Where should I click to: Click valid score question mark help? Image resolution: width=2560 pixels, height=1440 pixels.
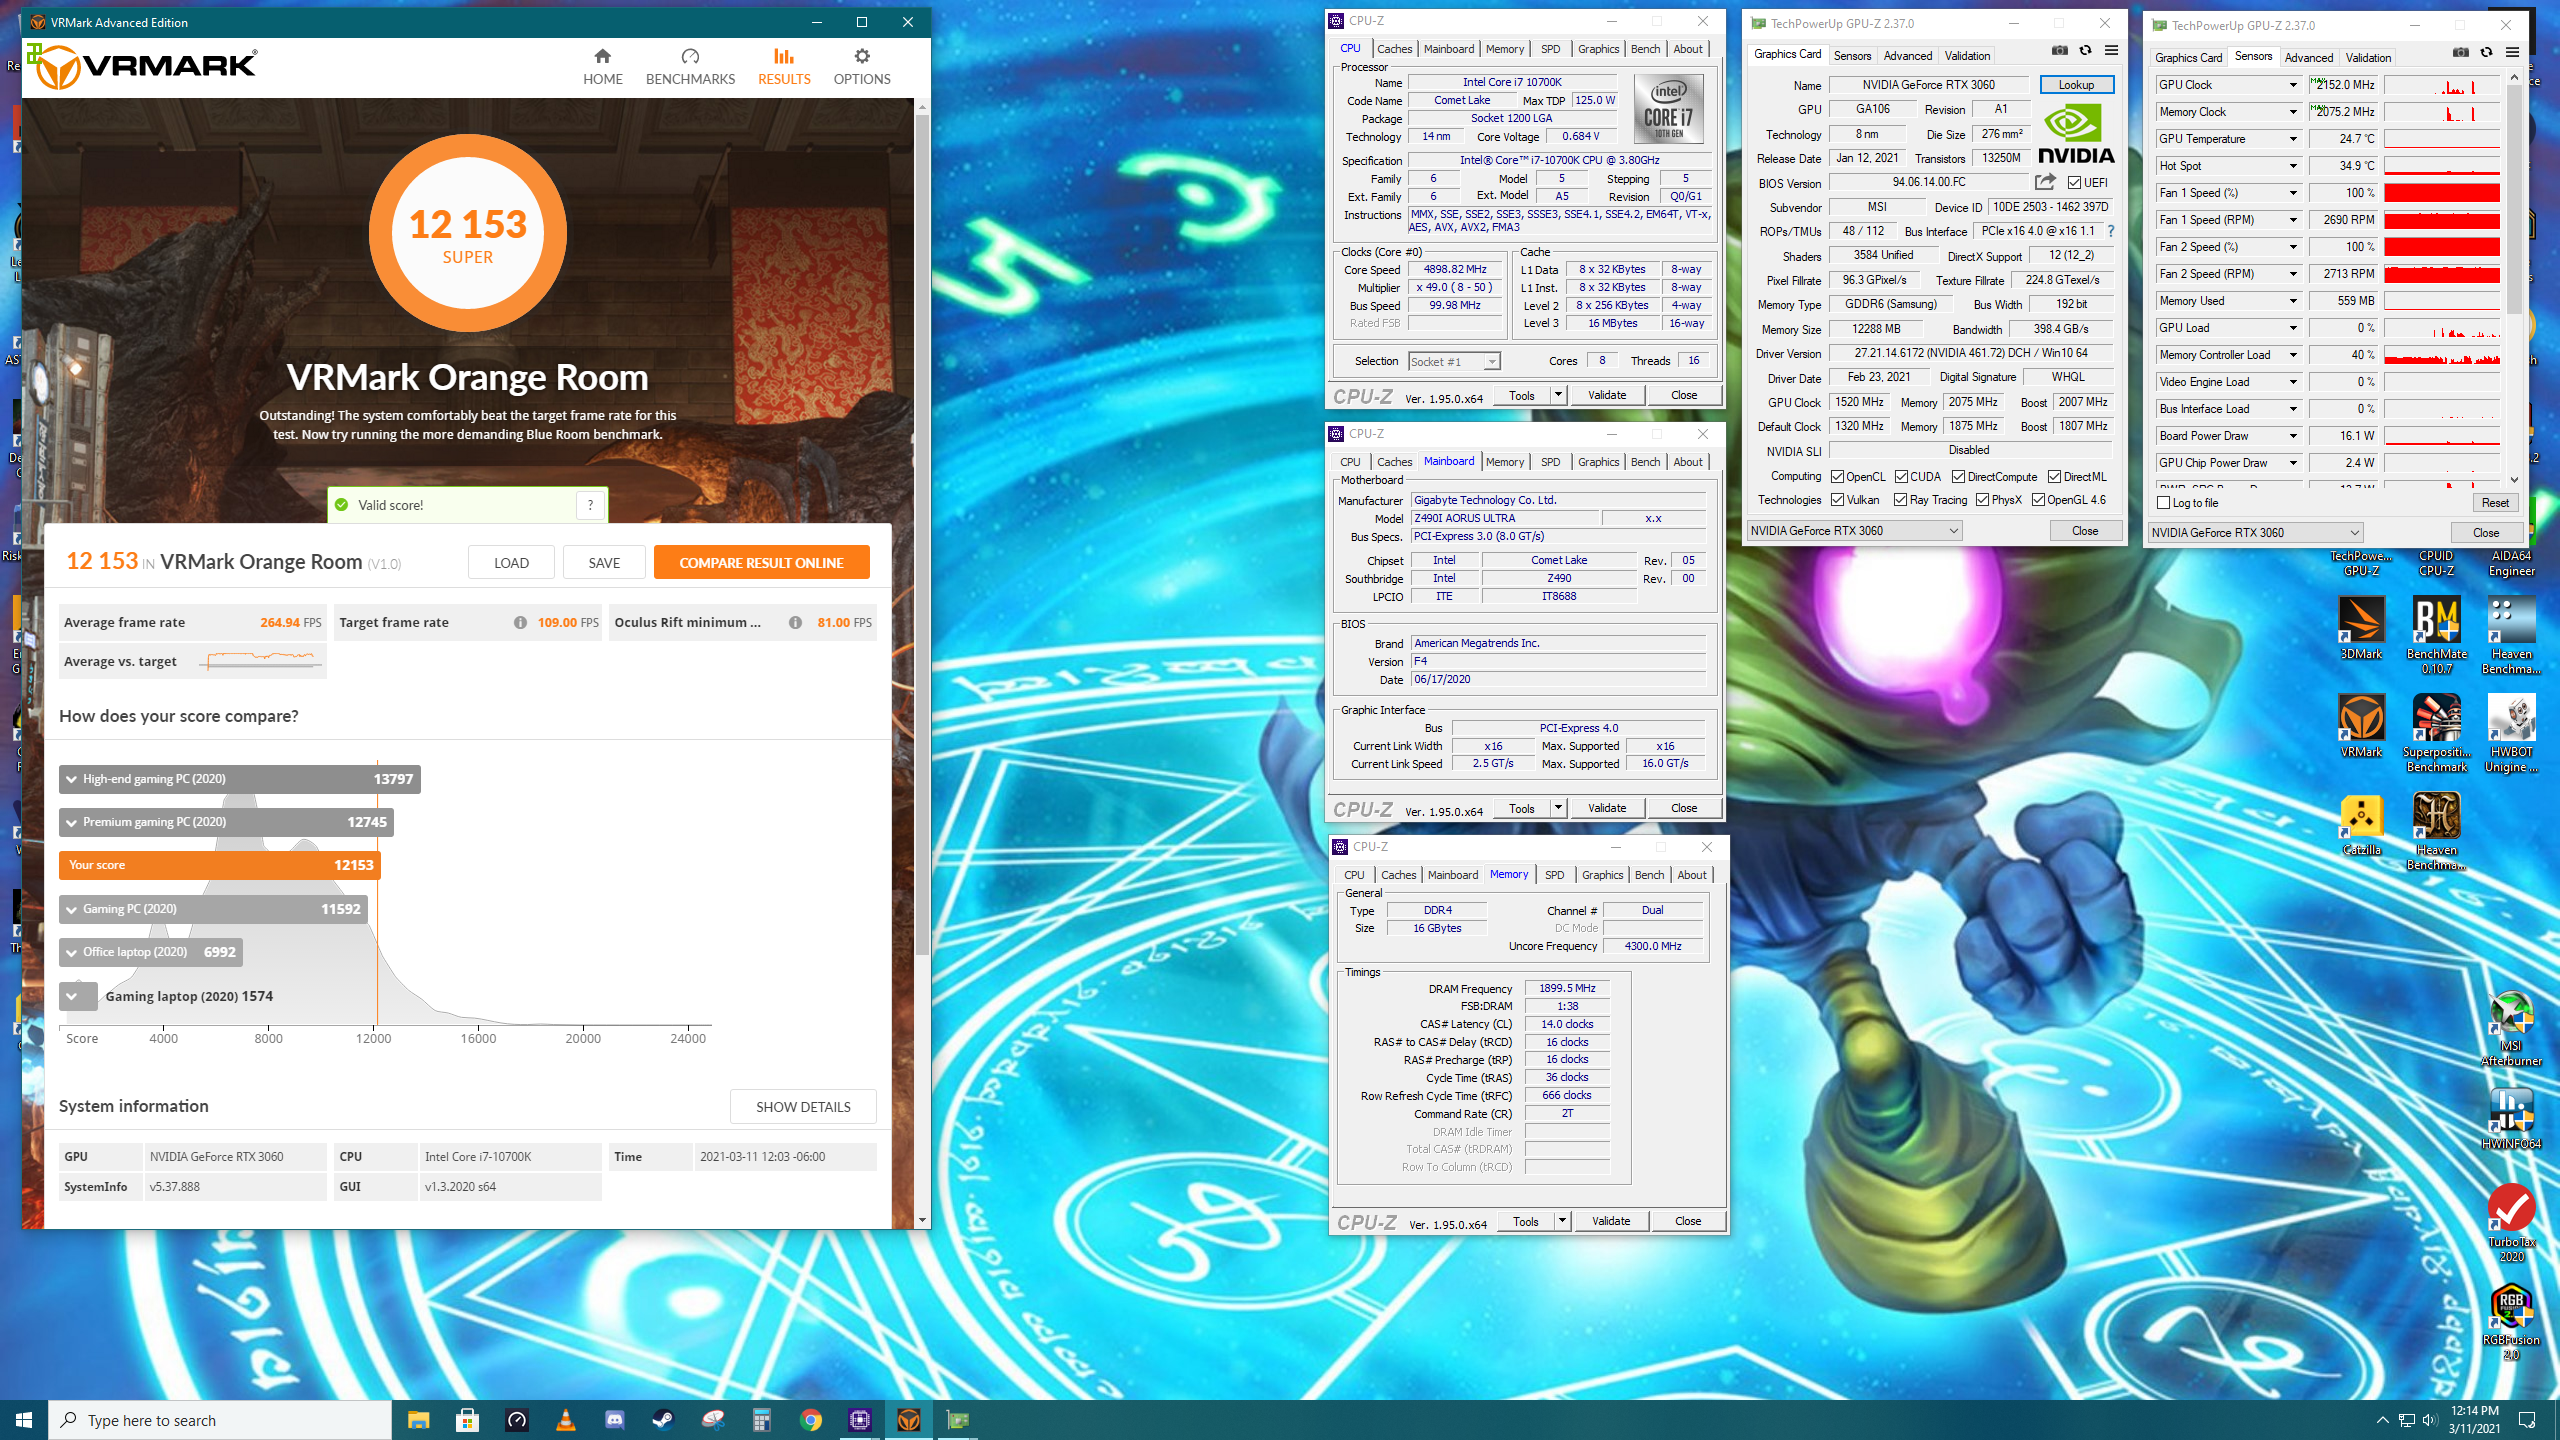click(x=590, y=505)
